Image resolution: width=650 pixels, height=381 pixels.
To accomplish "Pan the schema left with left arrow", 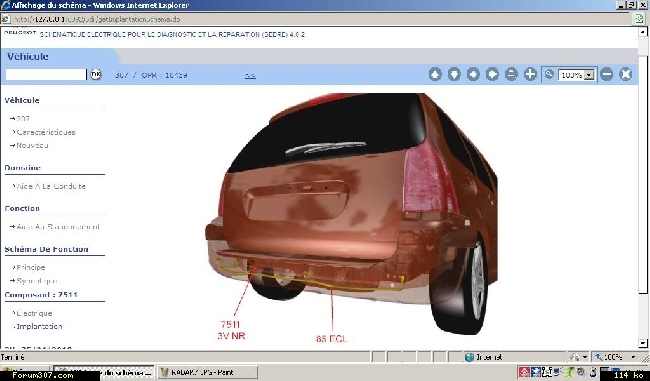I will pos(473,75).
